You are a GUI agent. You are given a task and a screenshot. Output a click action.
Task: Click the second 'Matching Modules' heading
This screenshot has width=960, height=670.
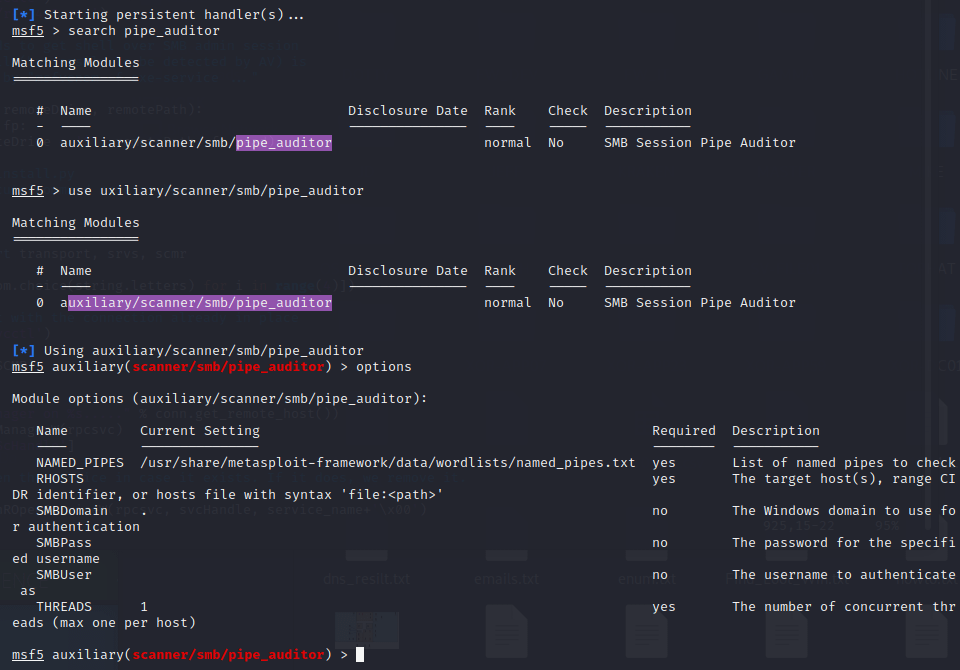(75, 222)
